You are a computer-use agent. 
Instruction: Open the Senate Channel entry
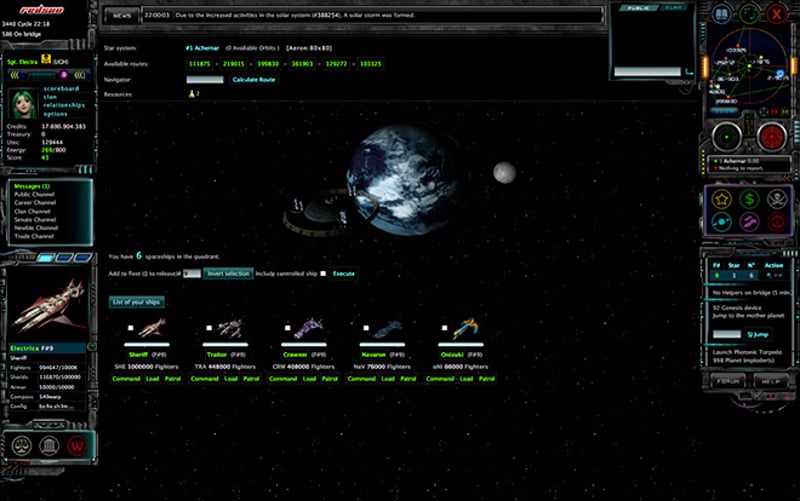pyautogui.click(x=35, y=219)
